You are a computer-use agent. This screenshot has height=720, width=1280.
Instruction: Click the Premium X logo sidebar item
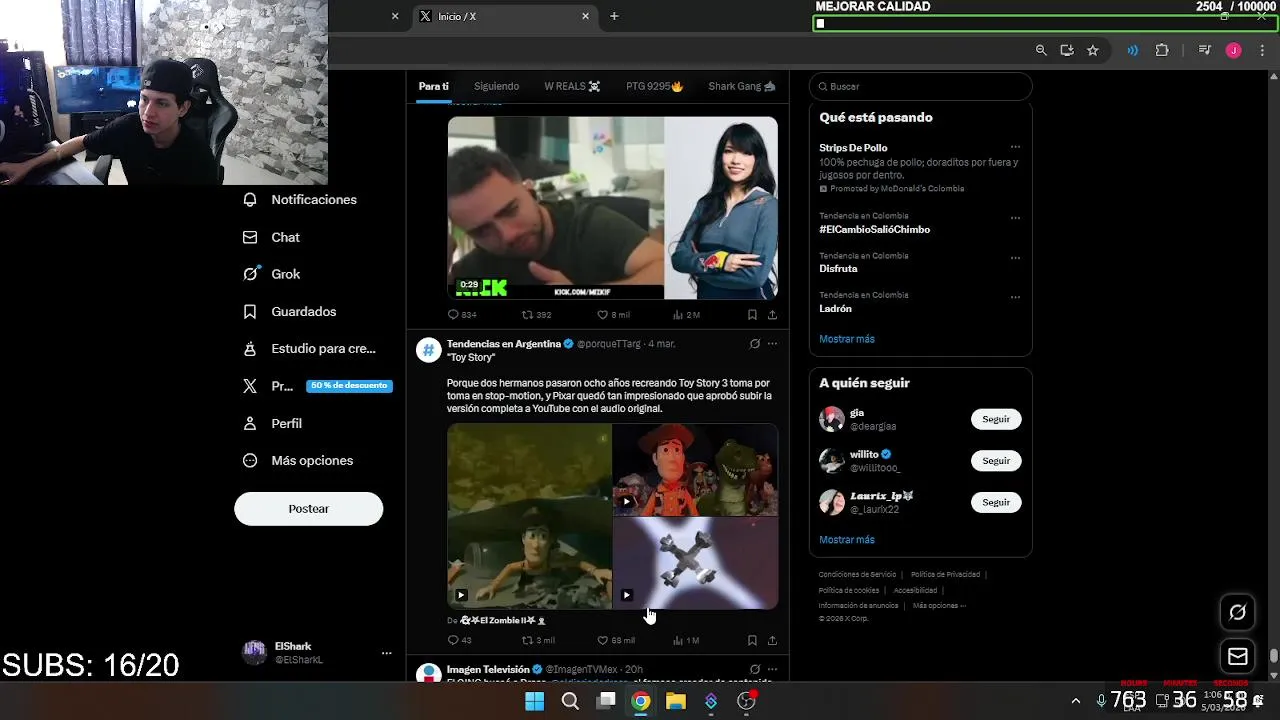pyautogui.click(x=250, y=386)
